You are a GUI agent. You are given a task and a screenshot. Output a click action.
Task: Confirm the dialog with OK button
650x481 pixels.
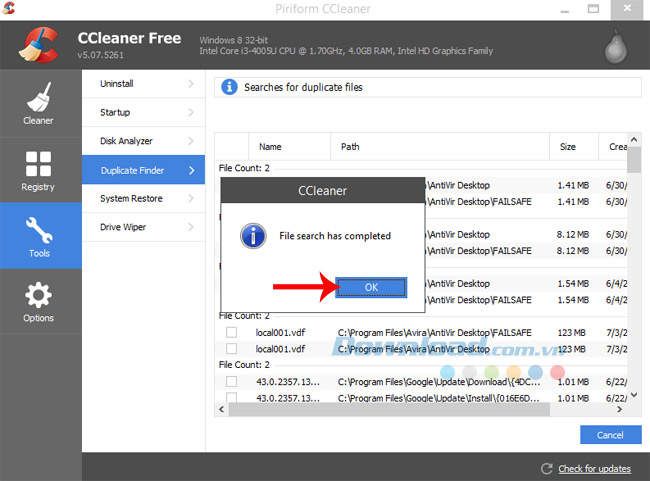371,287
